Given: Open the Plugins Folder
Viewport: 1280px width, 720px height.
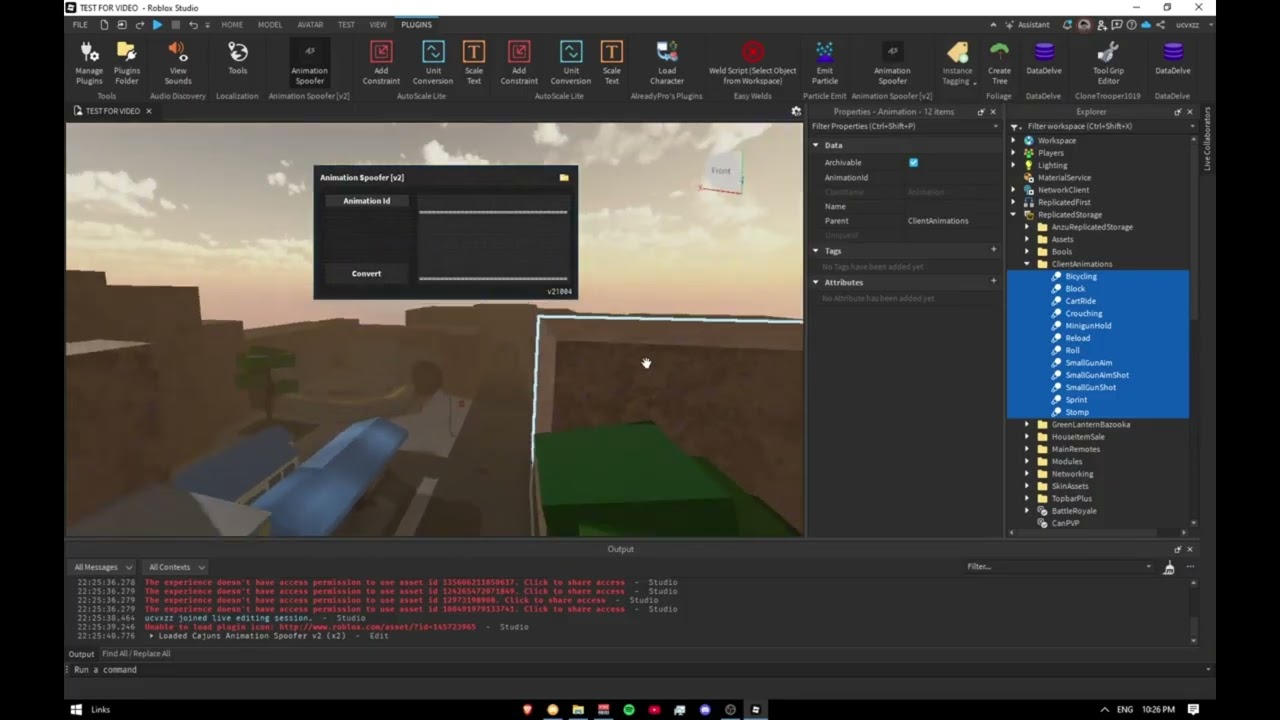Looking at the screenshot, I should (x=126, y=62).
